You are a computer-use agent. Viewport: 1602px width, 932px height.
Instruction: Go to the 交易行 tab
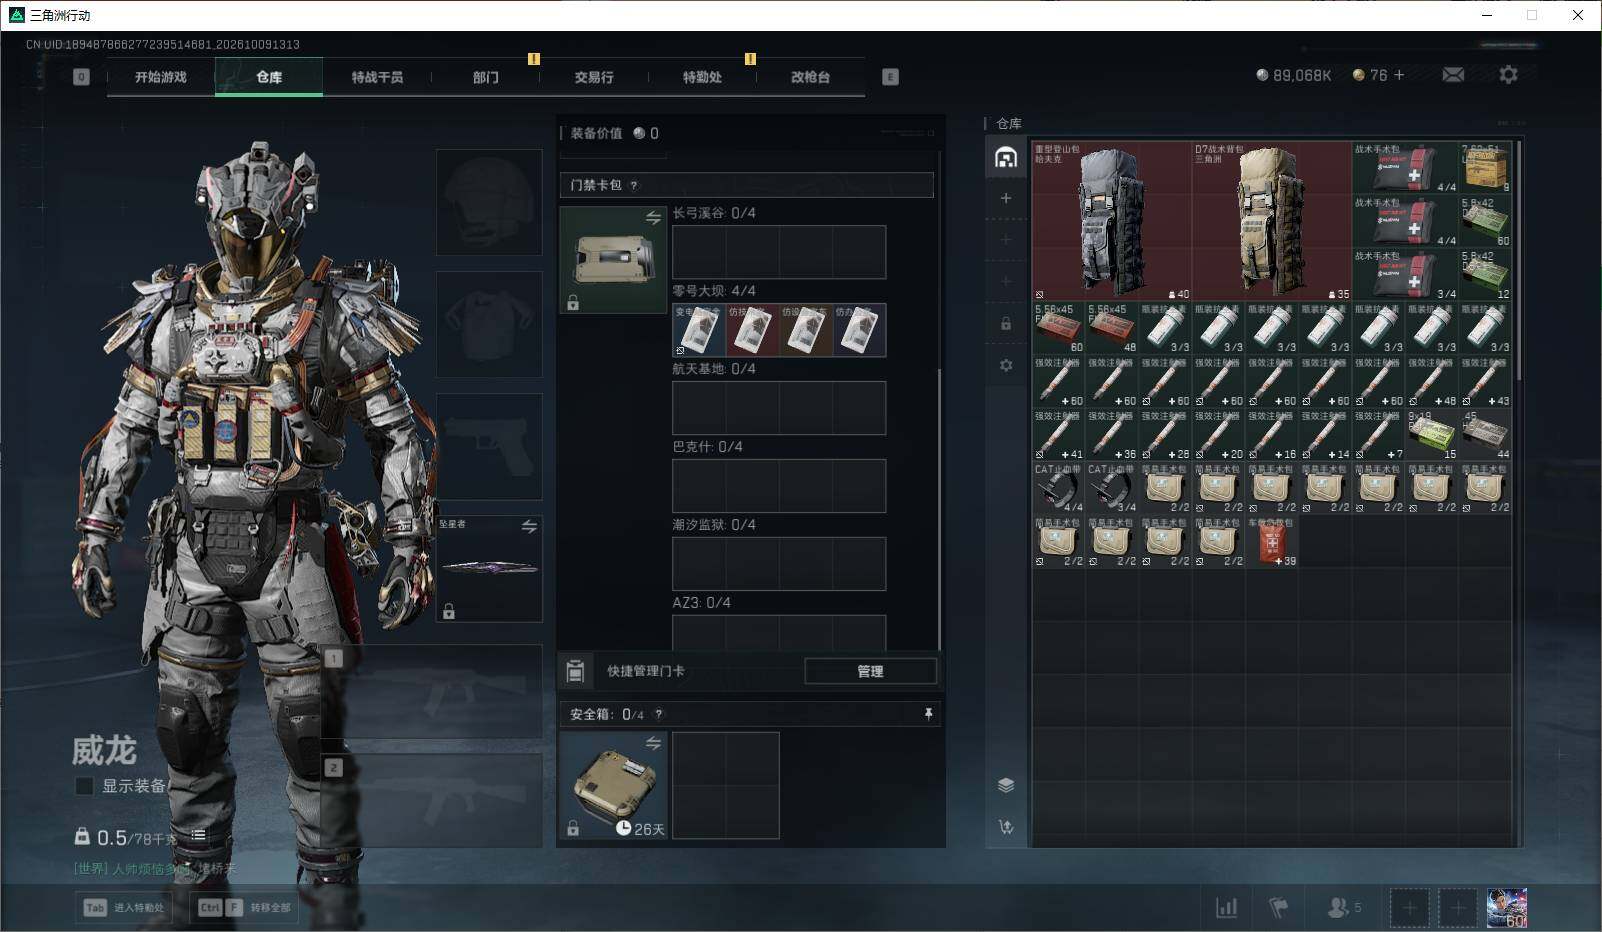tap(594, 77)
